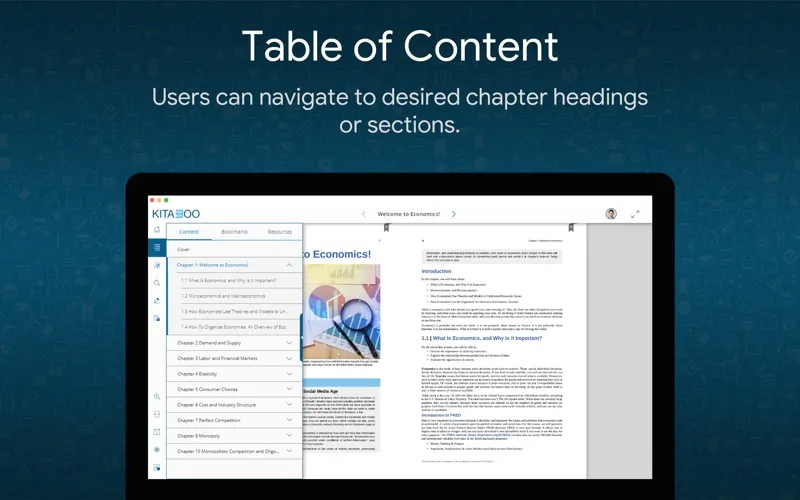Select Chapter 10 Monopolistic Competition title
Image resolution: width=800 pixels, height=500 pixels.
[x=228, y=451]
